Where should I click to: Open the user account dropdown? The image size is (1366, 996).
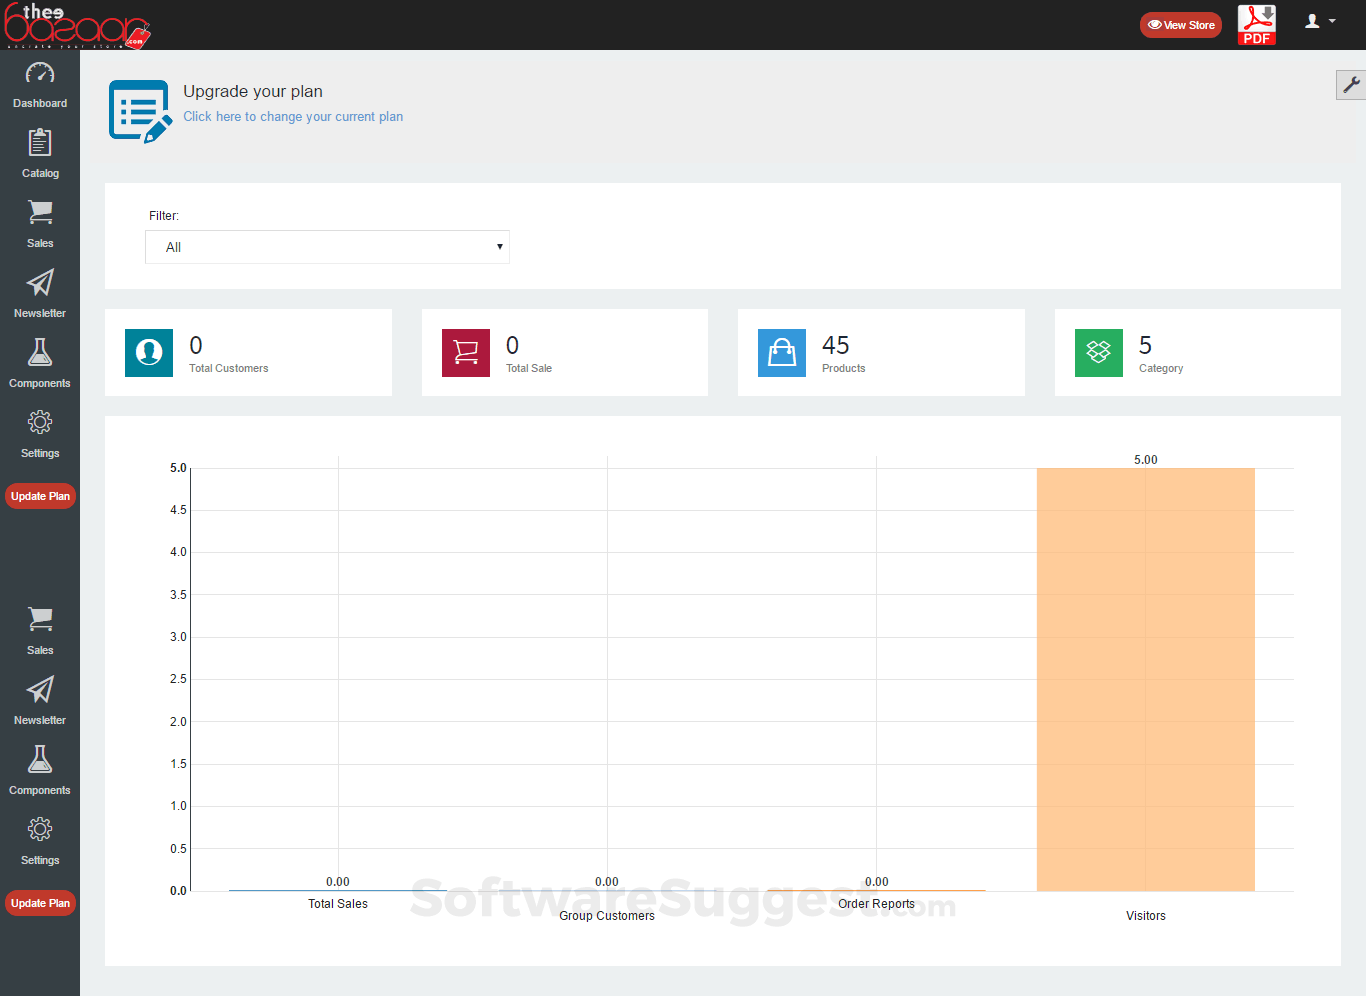pyautogui.click(x=1320, y=21)
